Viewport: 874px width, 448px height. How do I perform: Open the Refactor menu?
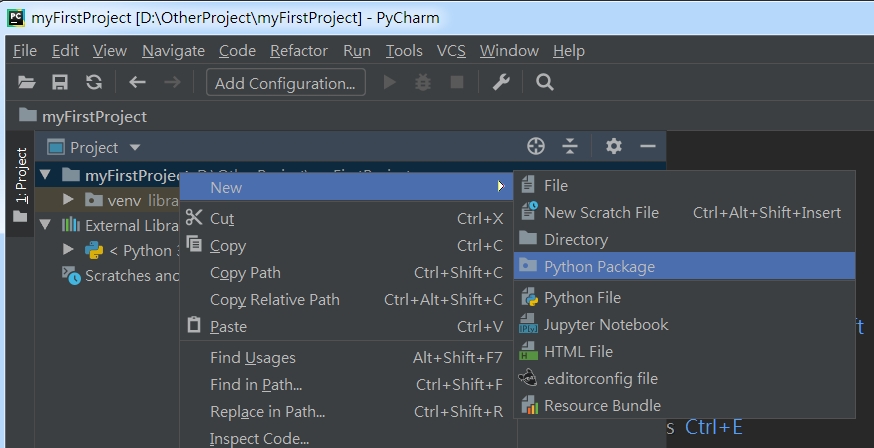(298, 51)
